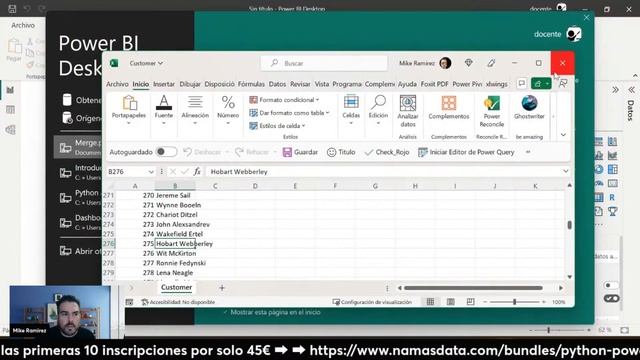640x360 pixels.
Task: Switch to the Dibujar ribbon tab
Action: [190, 84]
